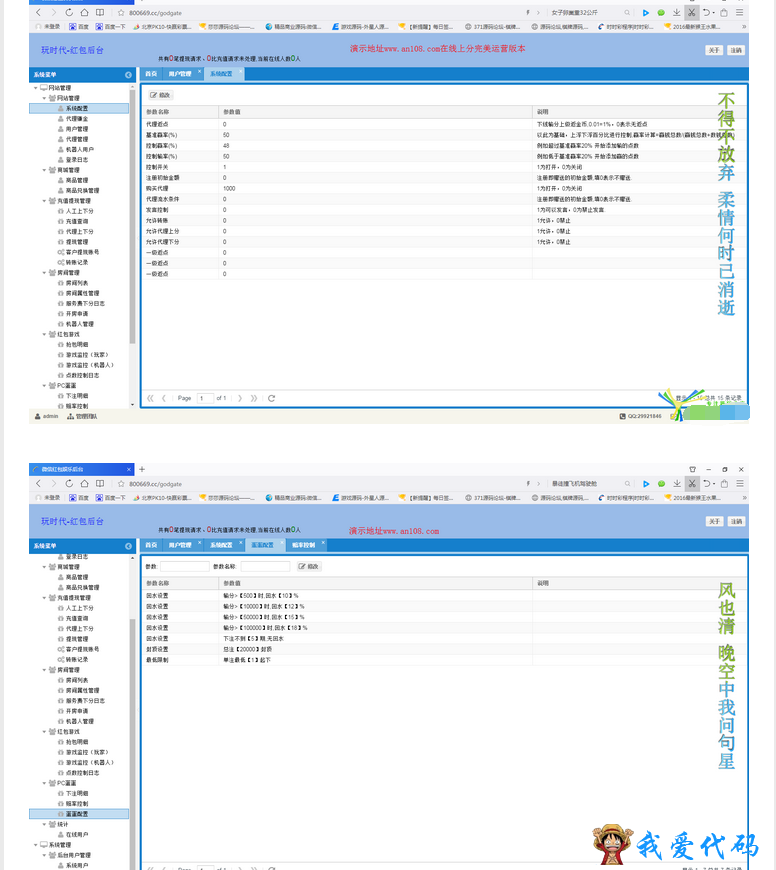Click the back arrow in the upper browser toolbar
This screenshot has width=776, height=870.
[x=38, y=12]
